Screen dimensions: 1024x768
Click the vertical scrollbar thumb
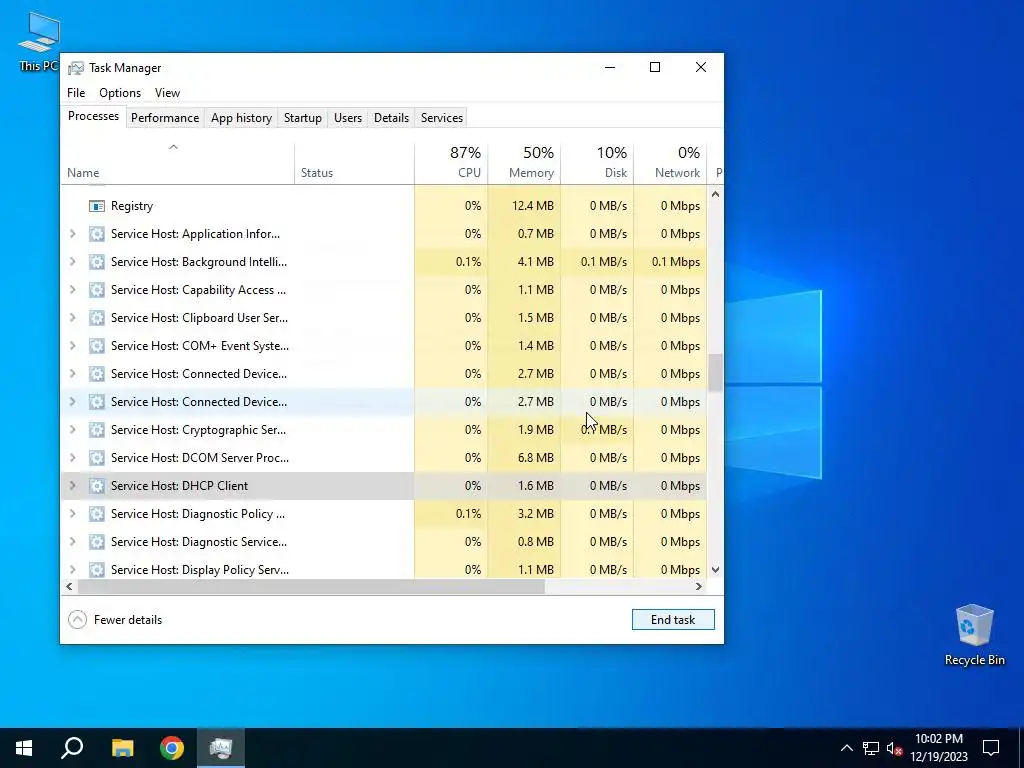(x=715, y=373)
